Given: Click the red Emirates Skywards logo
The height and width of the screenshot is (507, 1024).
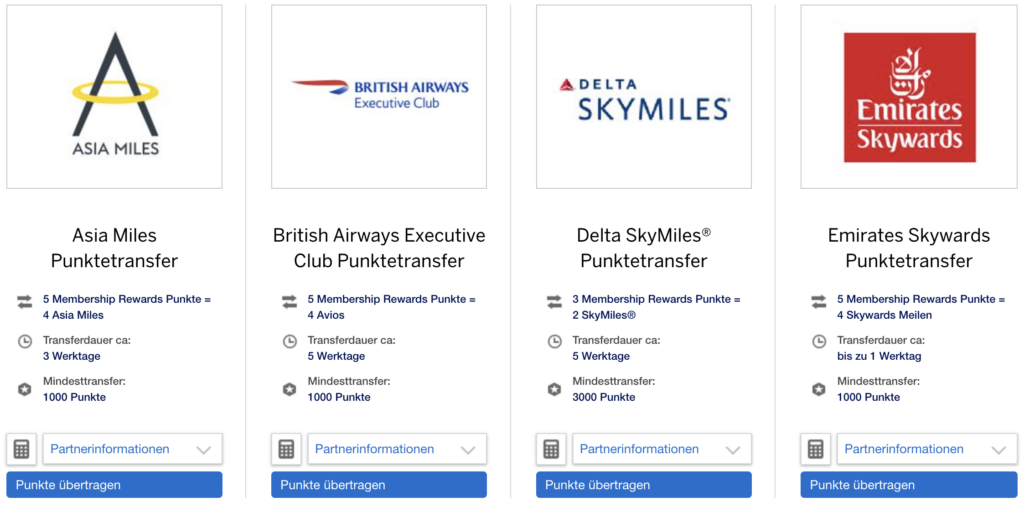Looking at the screenshot, I should 909,97.
